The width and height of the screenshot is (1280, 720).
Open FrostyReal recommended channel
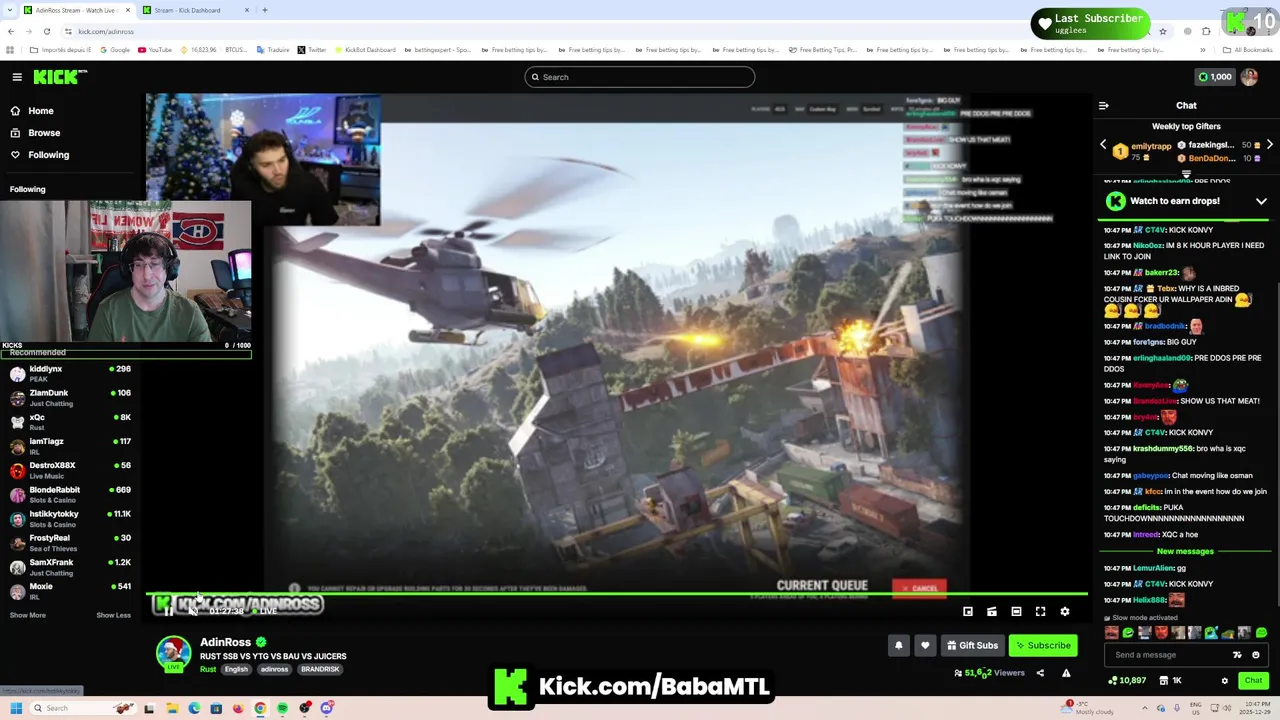(70, 543)
